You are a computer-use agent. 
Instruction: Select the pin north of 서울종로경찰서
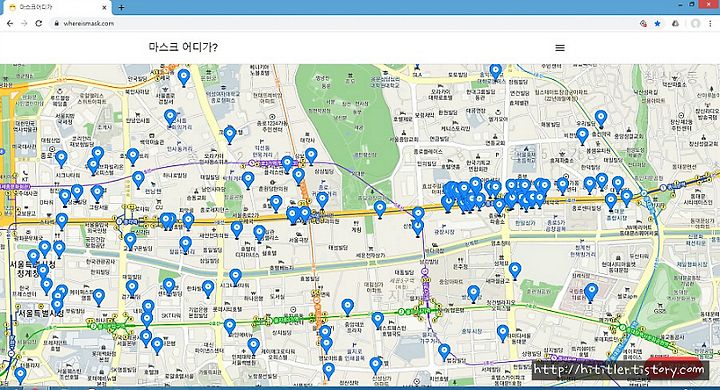(x=184, y=78)
